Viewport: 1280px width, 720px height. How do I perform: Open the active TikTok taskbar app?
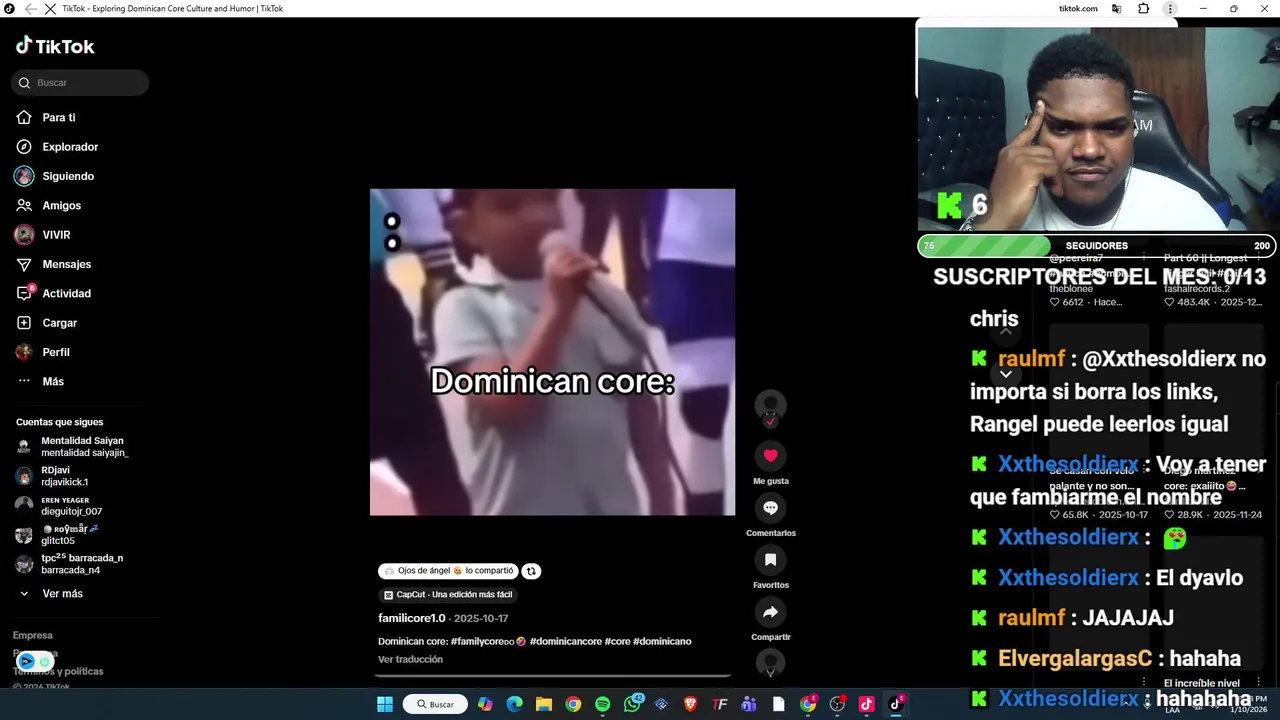pos(896,704)
